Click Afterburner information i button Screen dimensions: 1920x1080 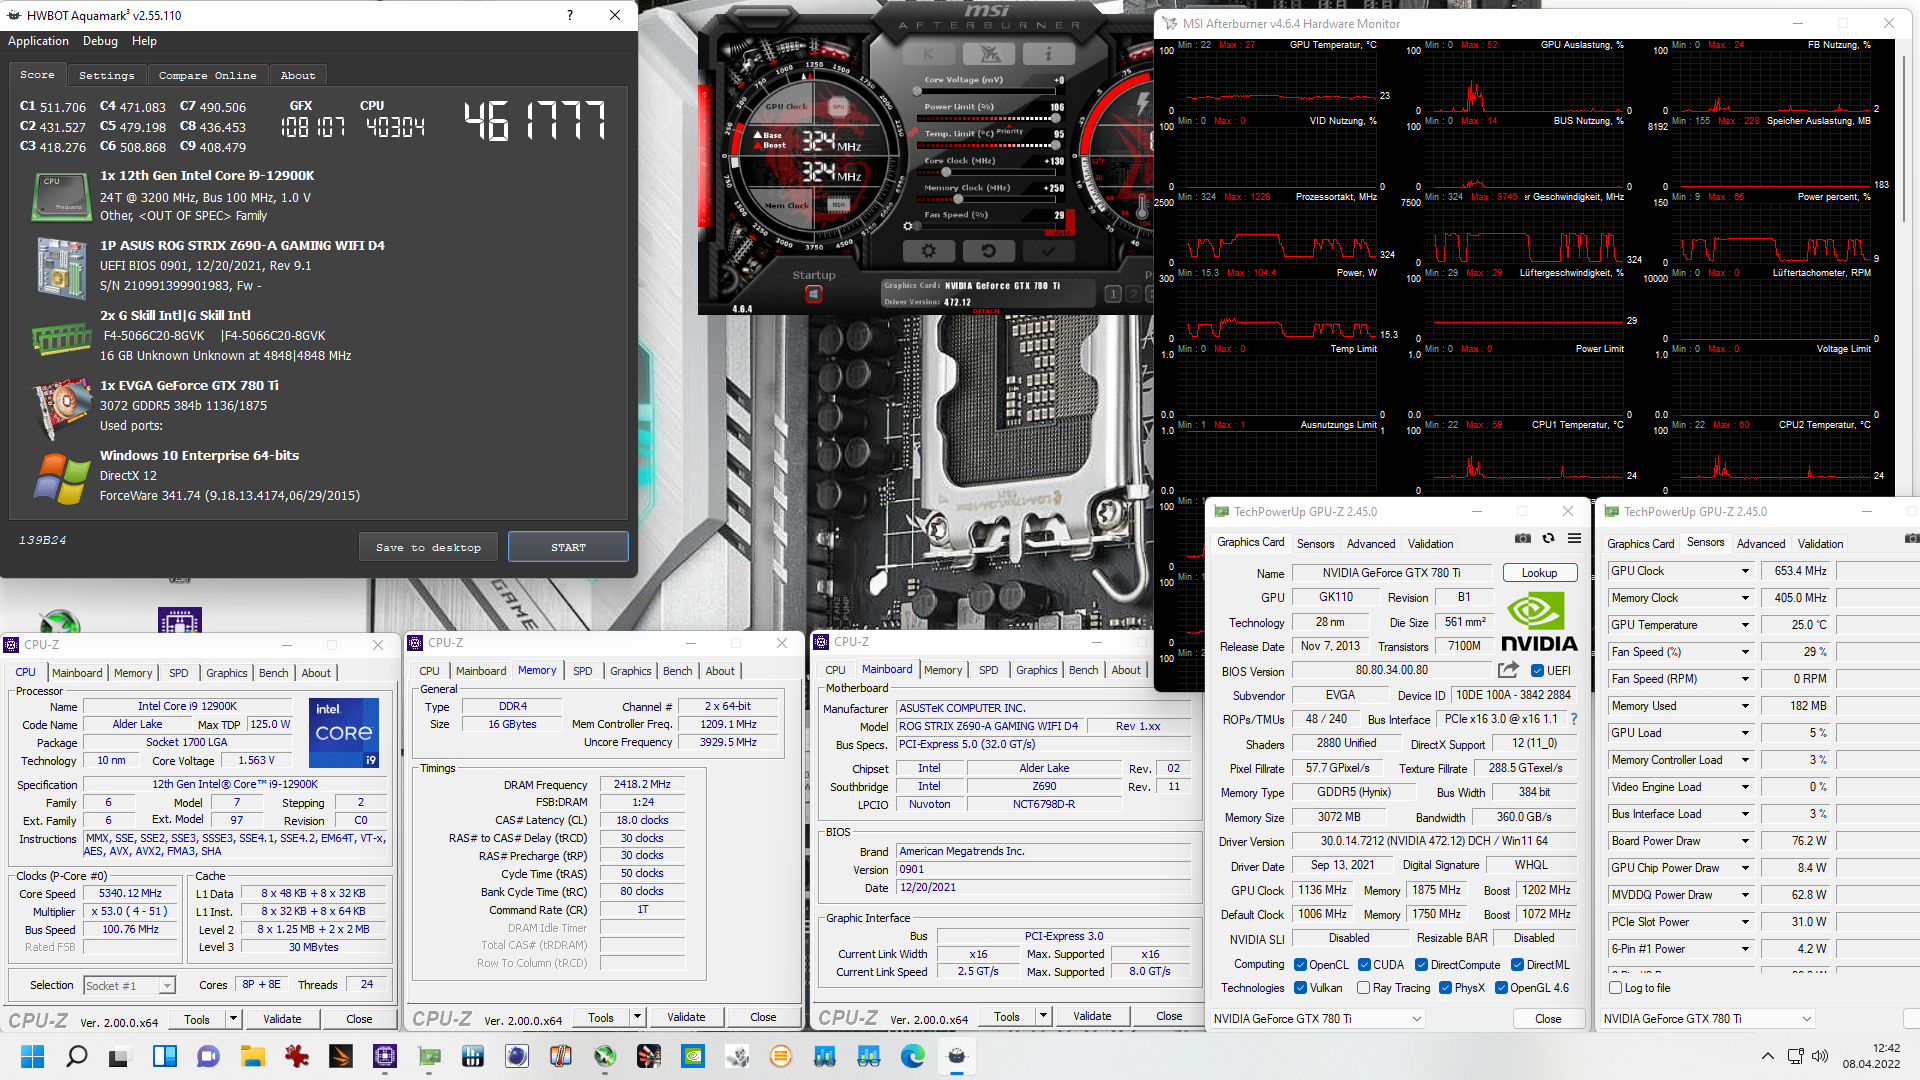1048,54
